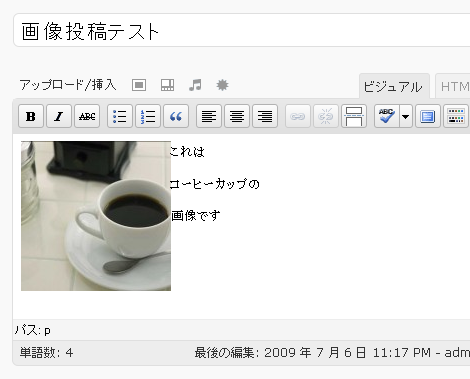Image resolution: width=470 pixels, height=379 pixels.
Task: Show the kitchen sink advanced toolbar
Action: point(456,116)
